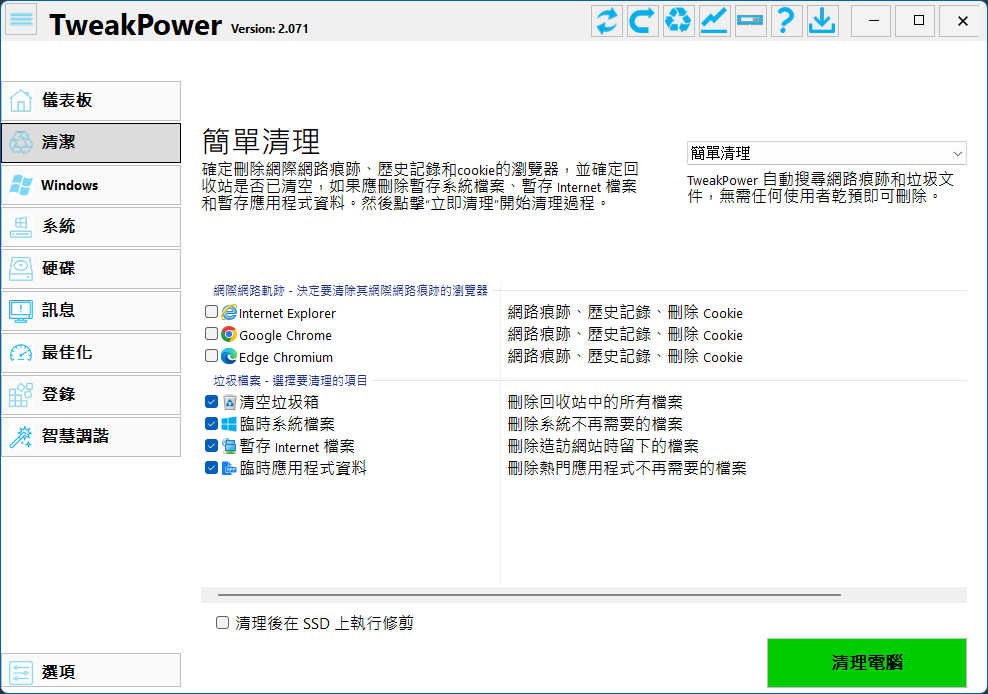Image resolution: width=988 pixels, height=694 pixels.
Task: Check the Google Chrome checkbox
Action: point(211,334)
